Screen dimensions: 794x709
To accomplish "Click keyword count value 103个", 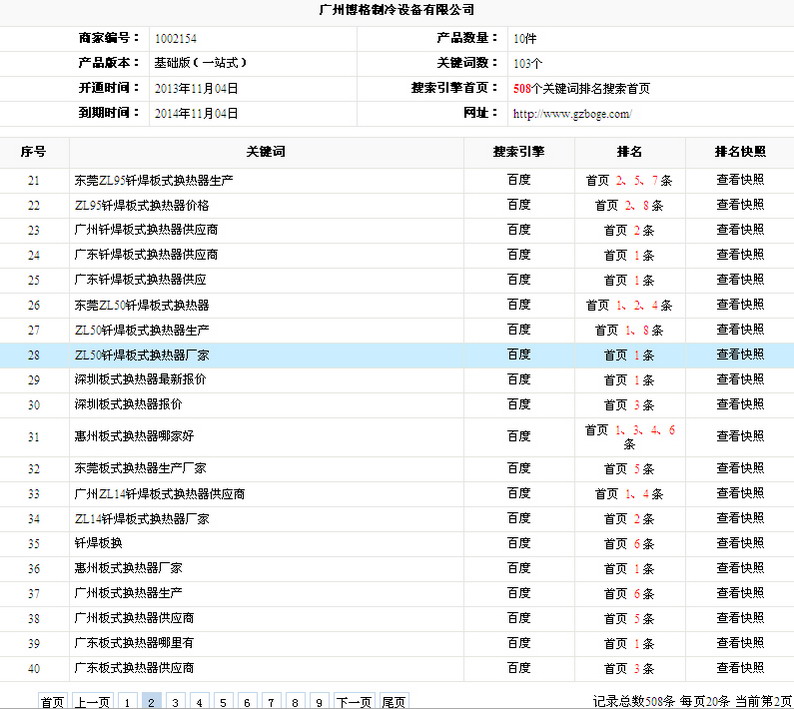I will tap(528, 64).
